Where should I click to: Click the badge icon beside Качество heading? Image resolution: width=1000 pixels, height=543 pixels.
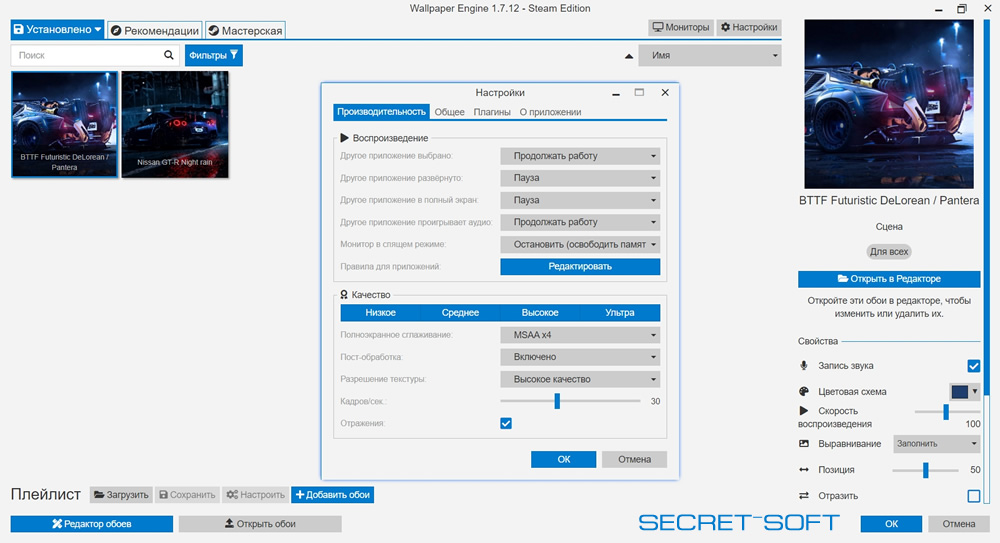click(344, 295)
